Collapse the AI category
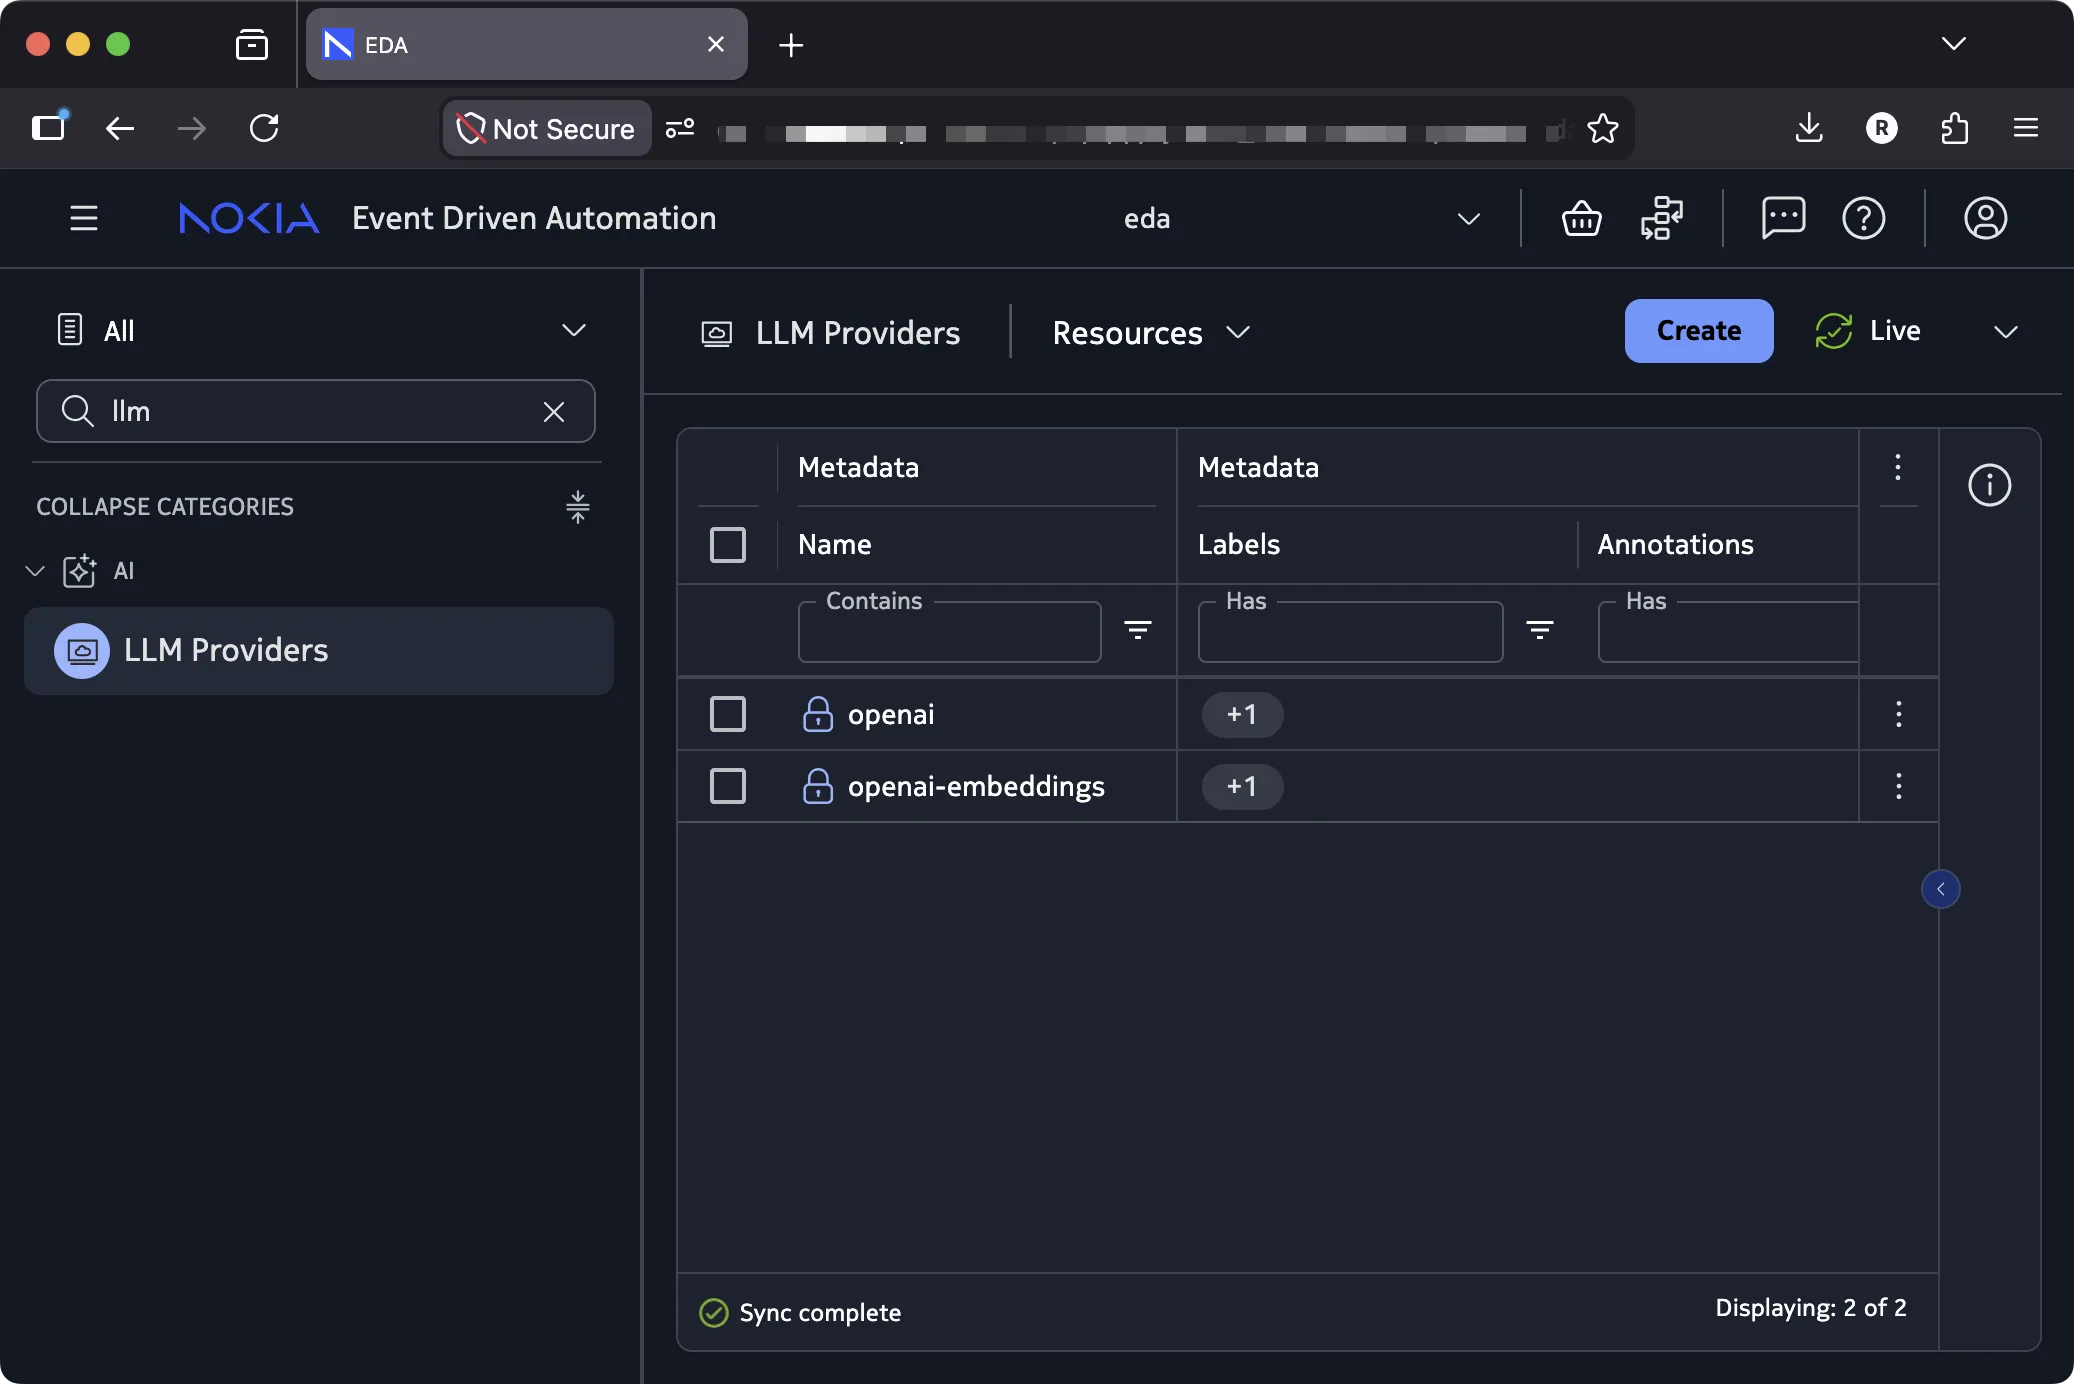 click(x=35, y=571)
